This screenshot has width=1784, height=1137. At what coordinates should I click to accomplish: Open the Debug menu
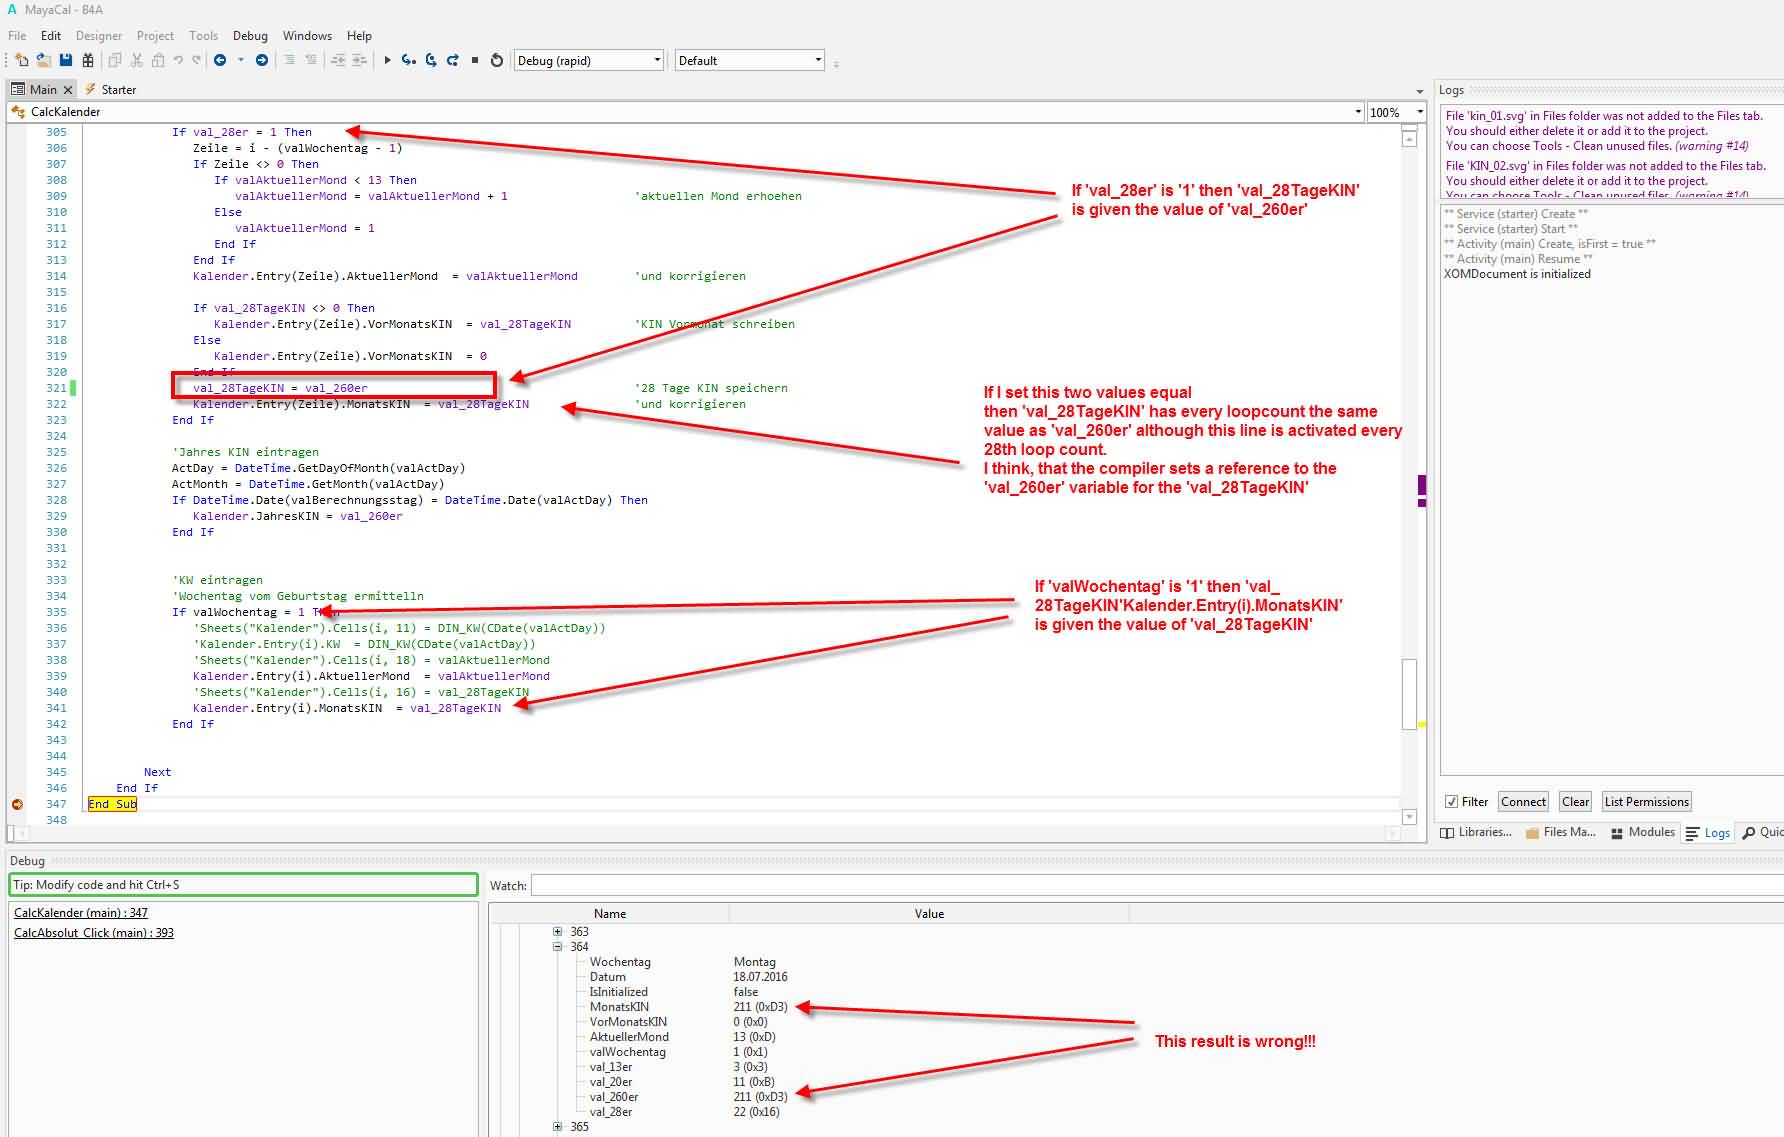coord(250,35)
